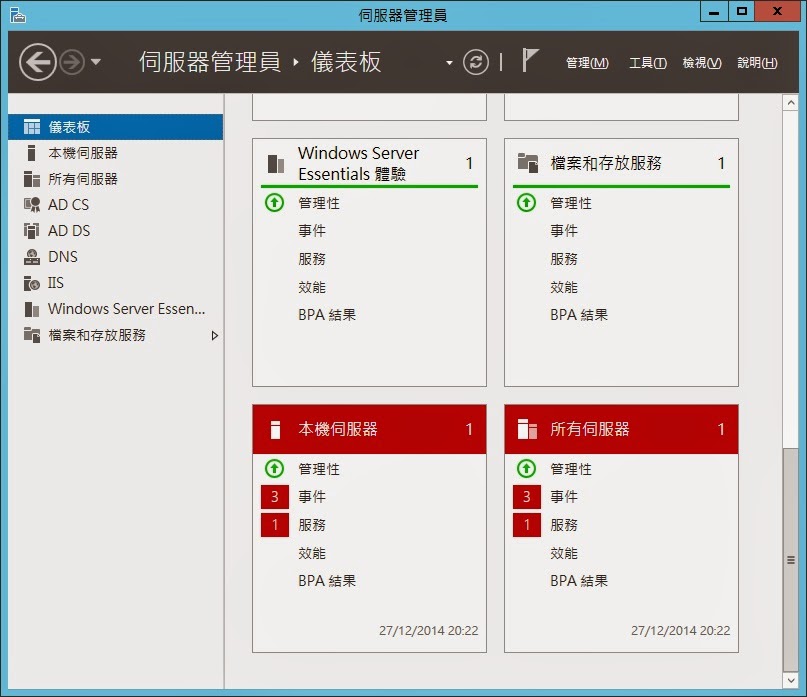Screen dimensions: 807x697
Task: Open DNS in the sidebar
Action: [x=116, y=257]
